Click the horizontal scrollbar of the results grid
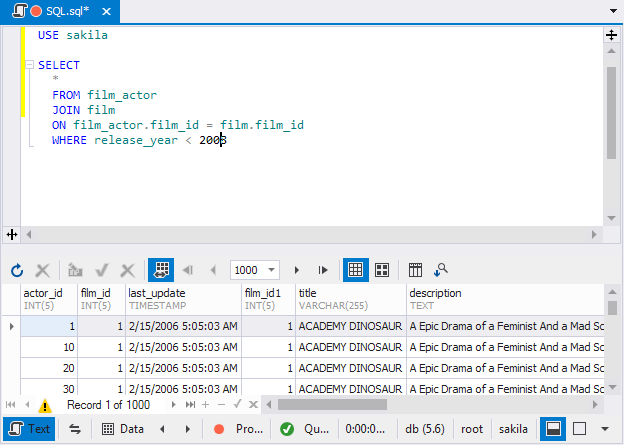Viewport: 624px width, 445px height. pyautogui.click(x=432, y=405)
